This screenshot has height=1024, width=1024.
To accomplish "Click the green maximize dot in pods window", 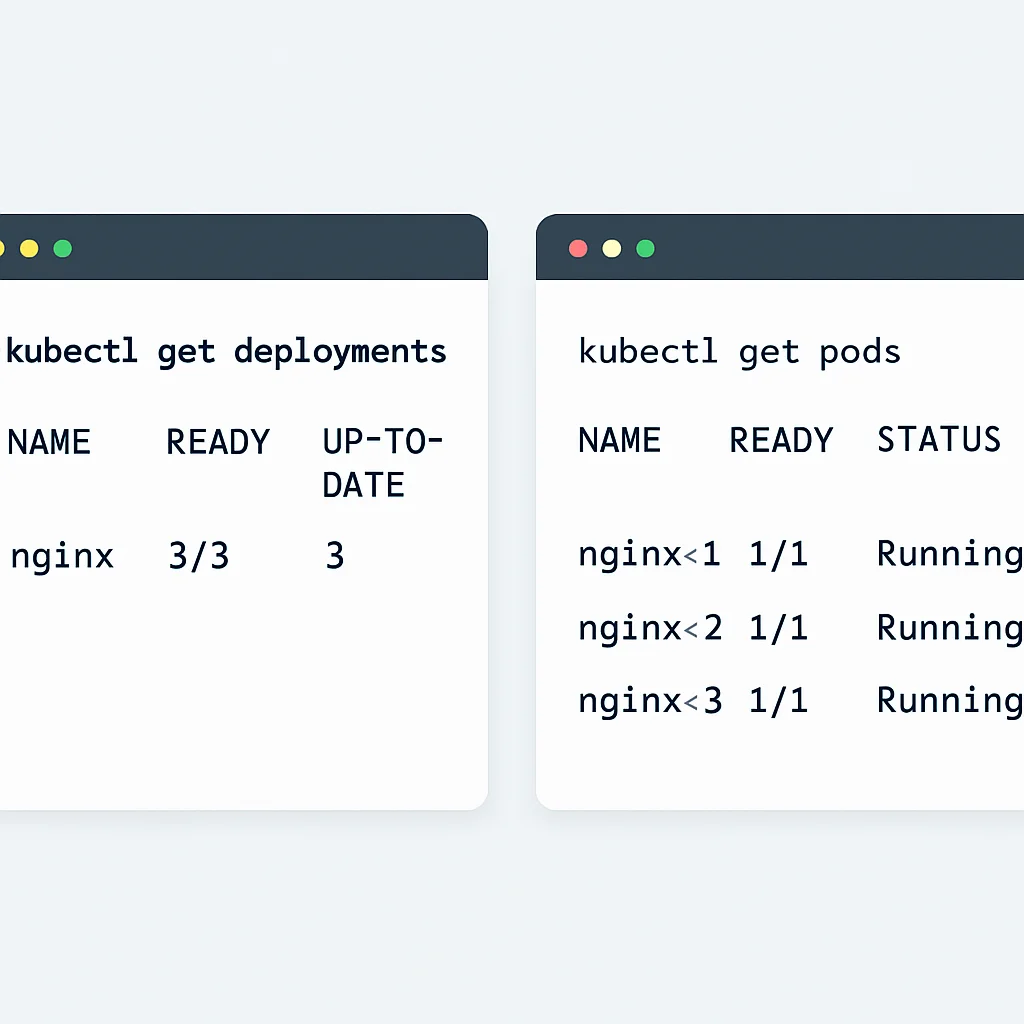I will tap(645, 248).
